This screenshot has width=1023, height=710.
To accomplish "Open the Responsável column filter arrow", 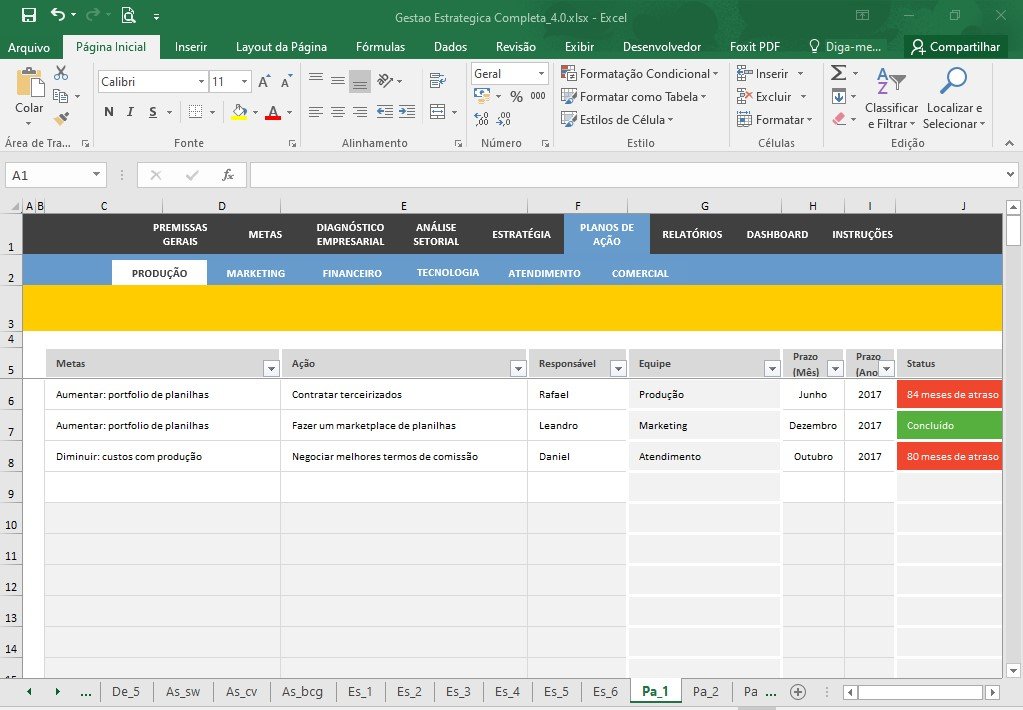I will coord(618,369).
